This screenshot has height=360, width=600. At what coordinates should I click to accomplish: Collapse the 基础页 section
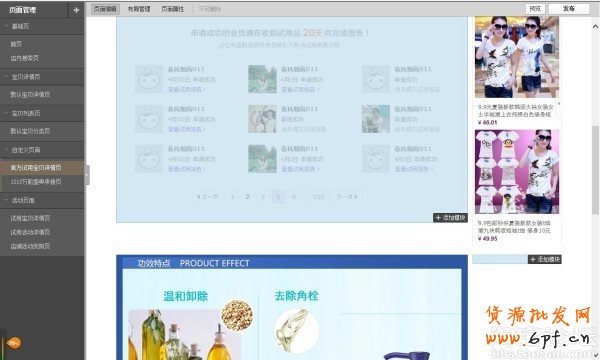click(42, 26)
